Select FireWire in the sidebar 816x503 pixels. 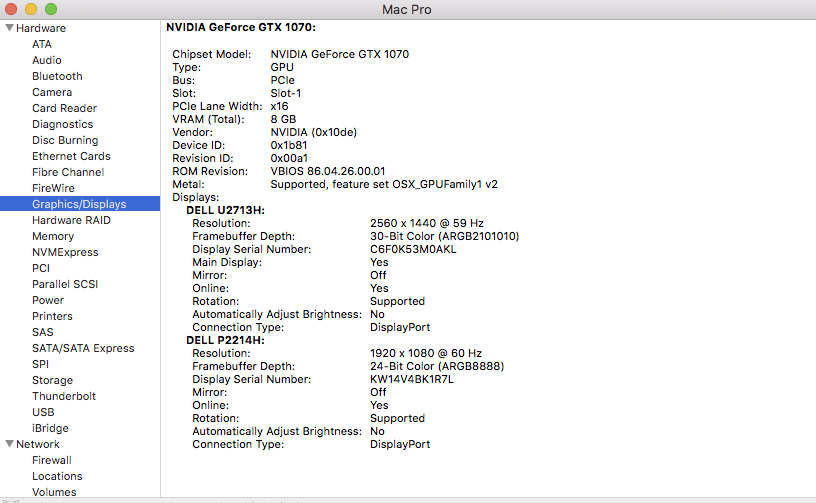(x=53, y=188)
